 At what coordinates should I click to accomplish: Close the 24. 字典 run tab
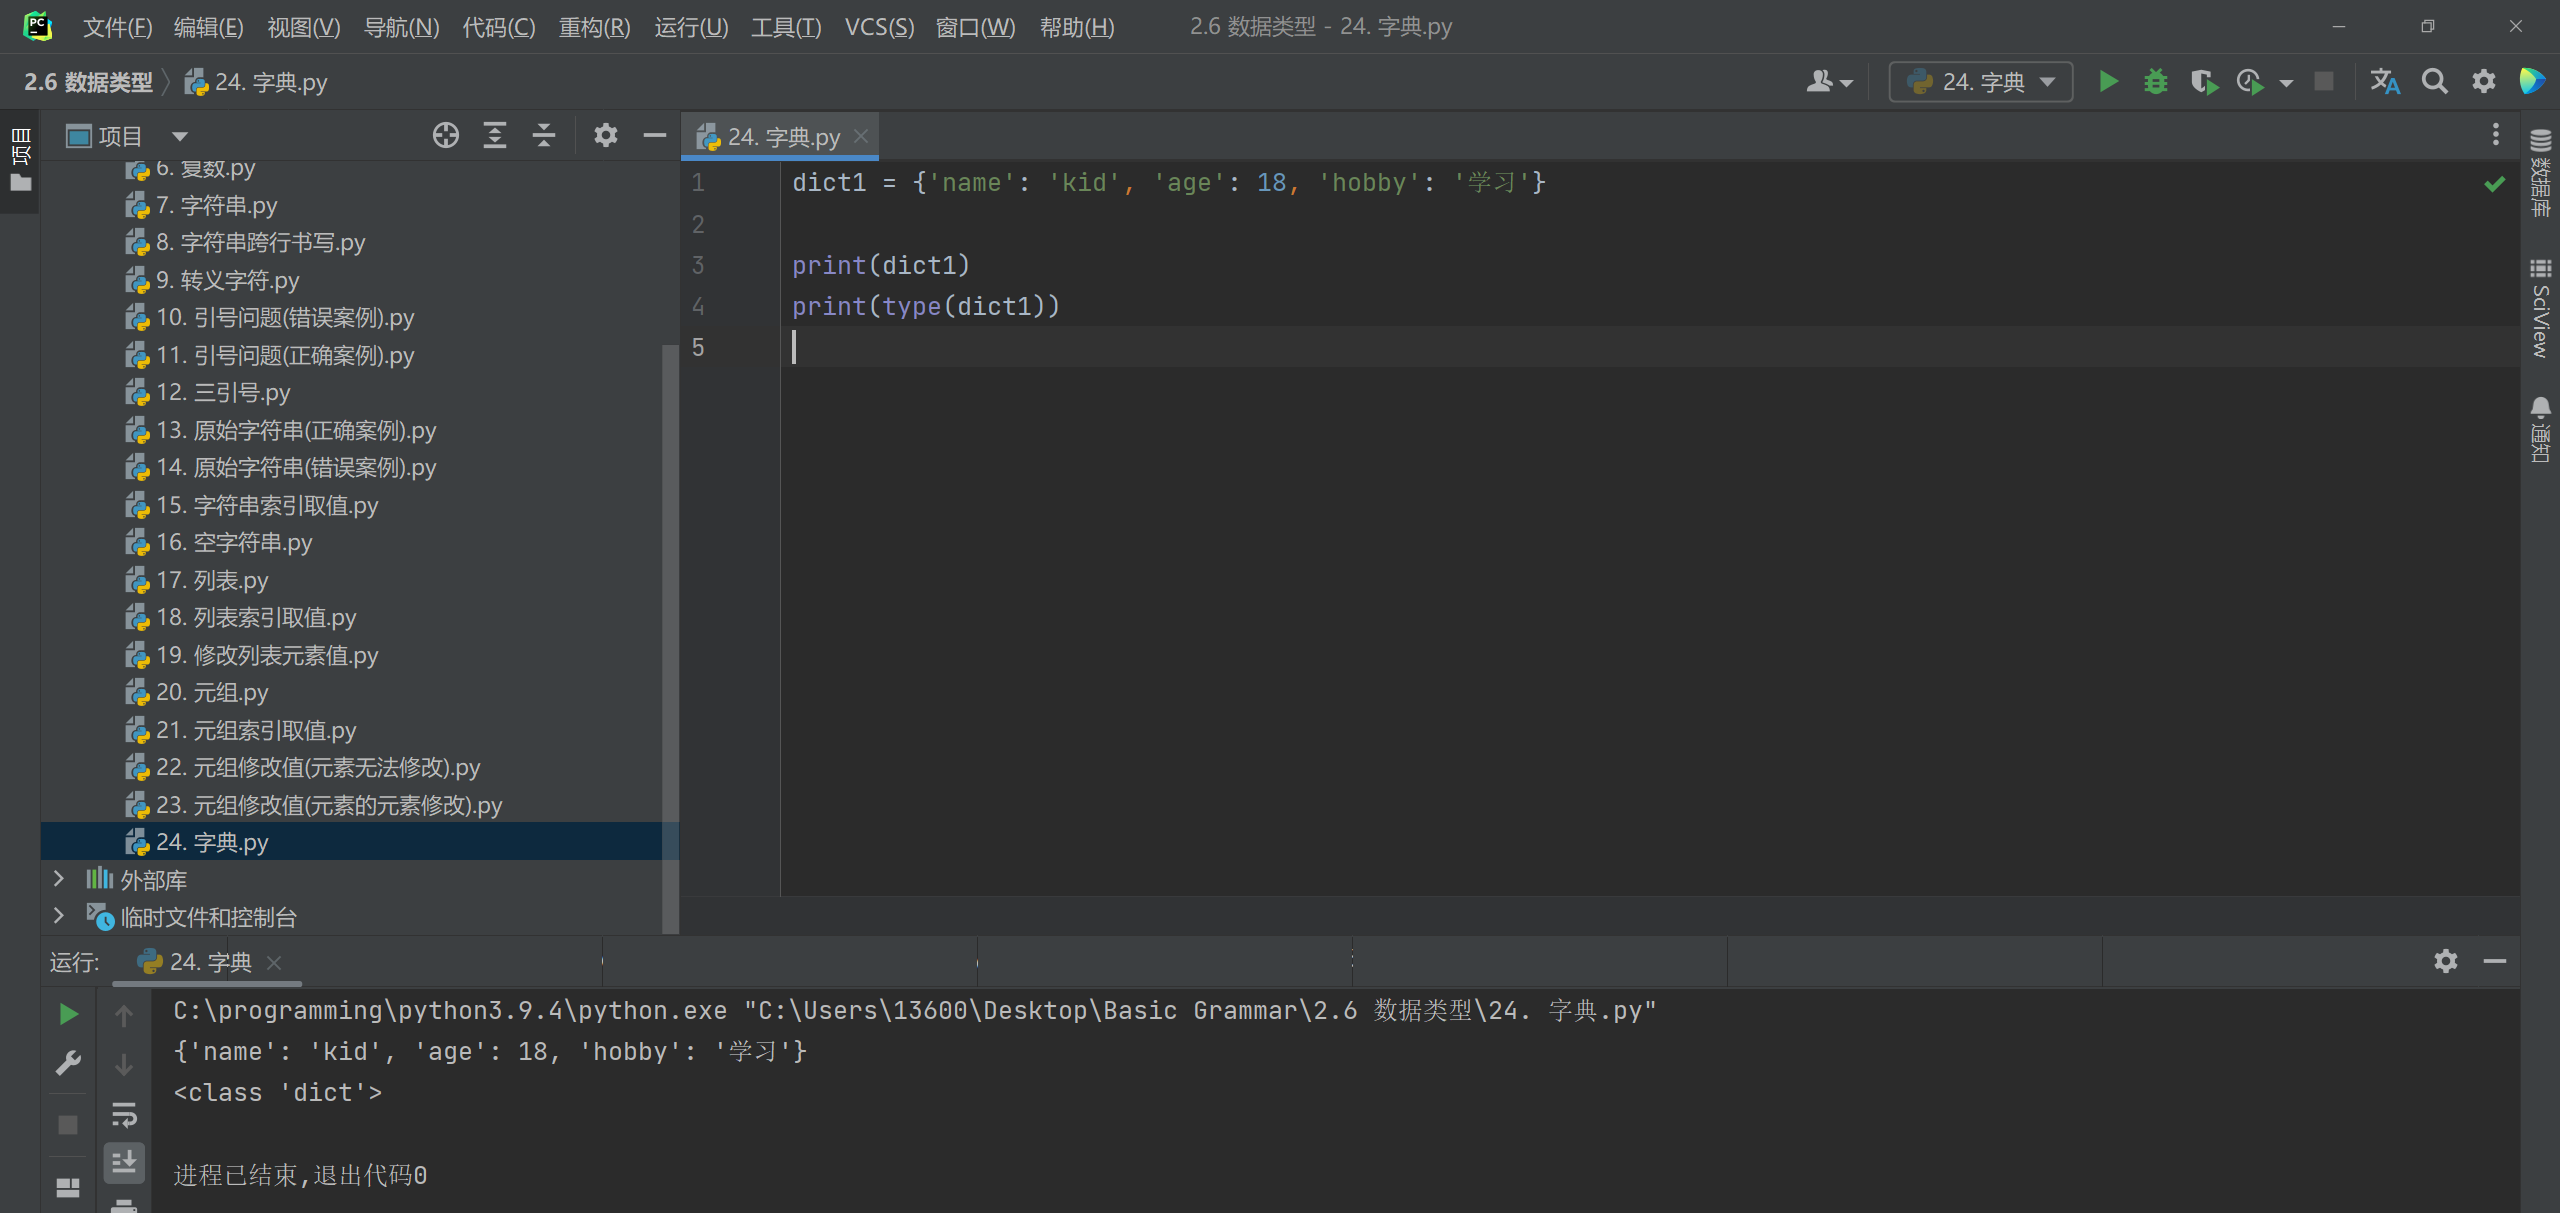coord(274,962)
